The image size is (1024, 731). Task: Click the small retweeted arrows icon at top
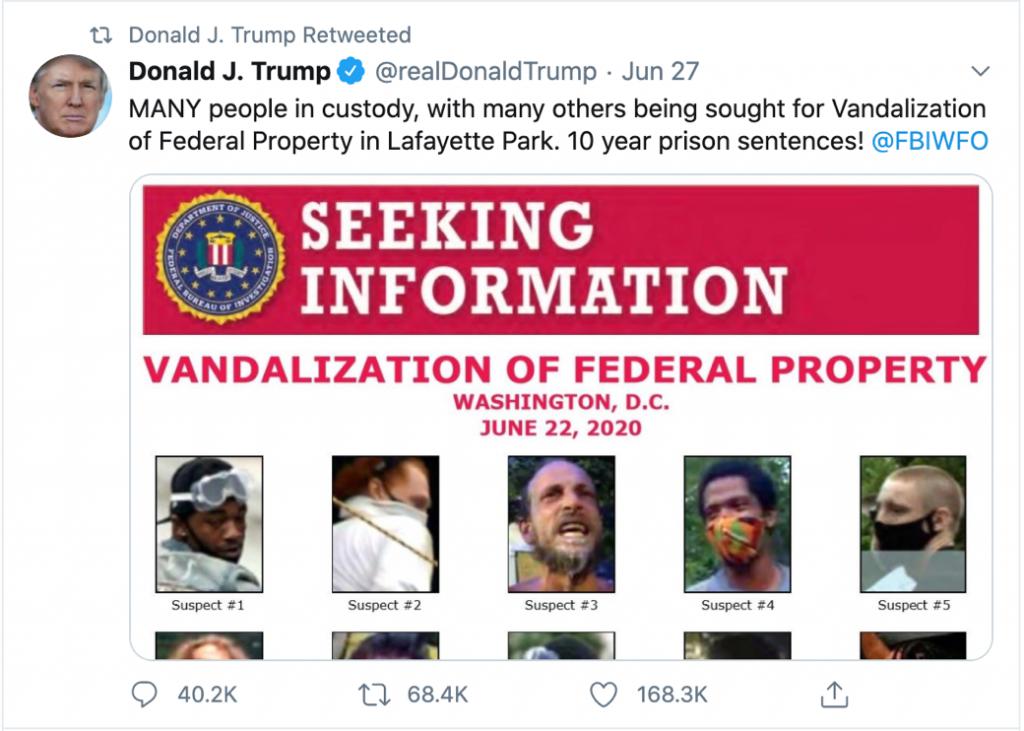(x=101, y=35)
